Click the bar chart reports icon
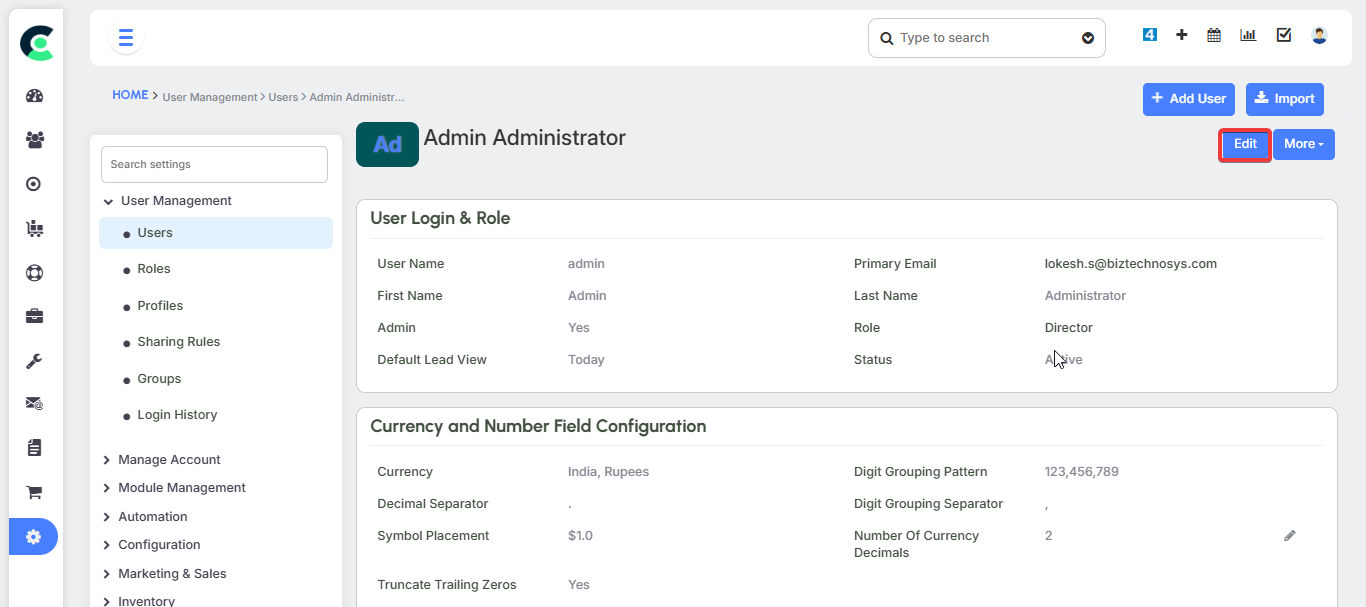 pyautogui.click(x=1248, y=35)
